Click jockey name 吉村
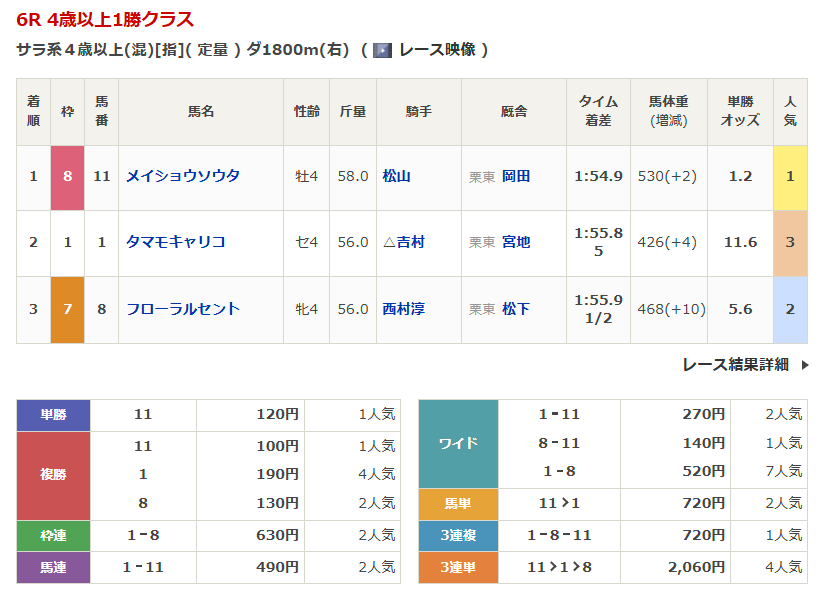823x594 pixels. pyautogui.click(x=410, y=242)
